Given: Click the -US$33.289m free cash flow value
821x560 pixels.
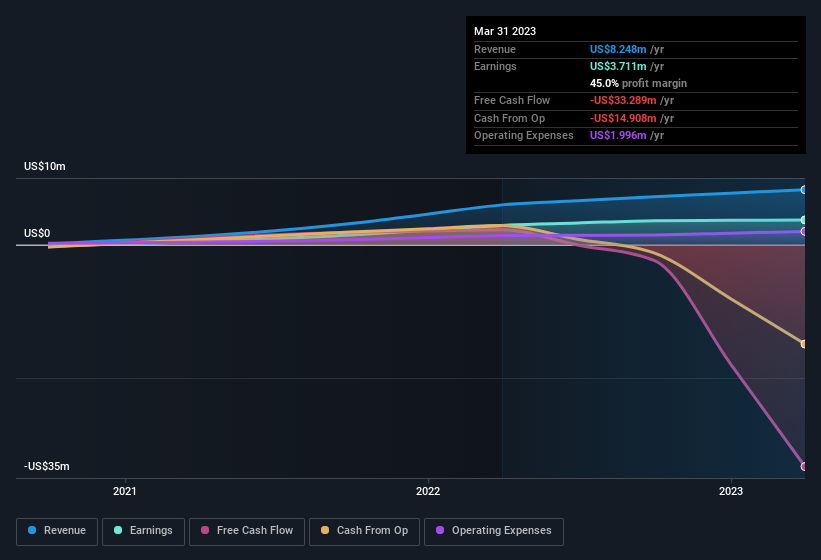Looking at the screenshot, I should click(x=623, y=100).
